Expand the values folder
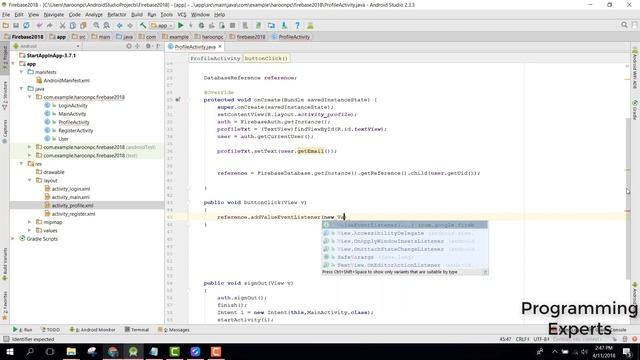 (x=29, y=230)
